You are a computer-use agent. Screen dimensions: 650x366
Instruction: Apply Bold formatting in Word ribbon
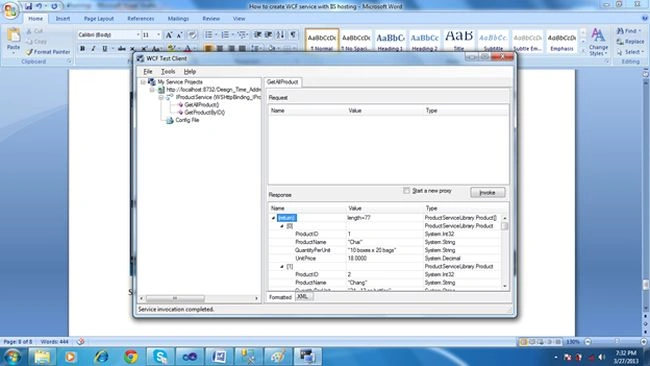tap(82, 48)
